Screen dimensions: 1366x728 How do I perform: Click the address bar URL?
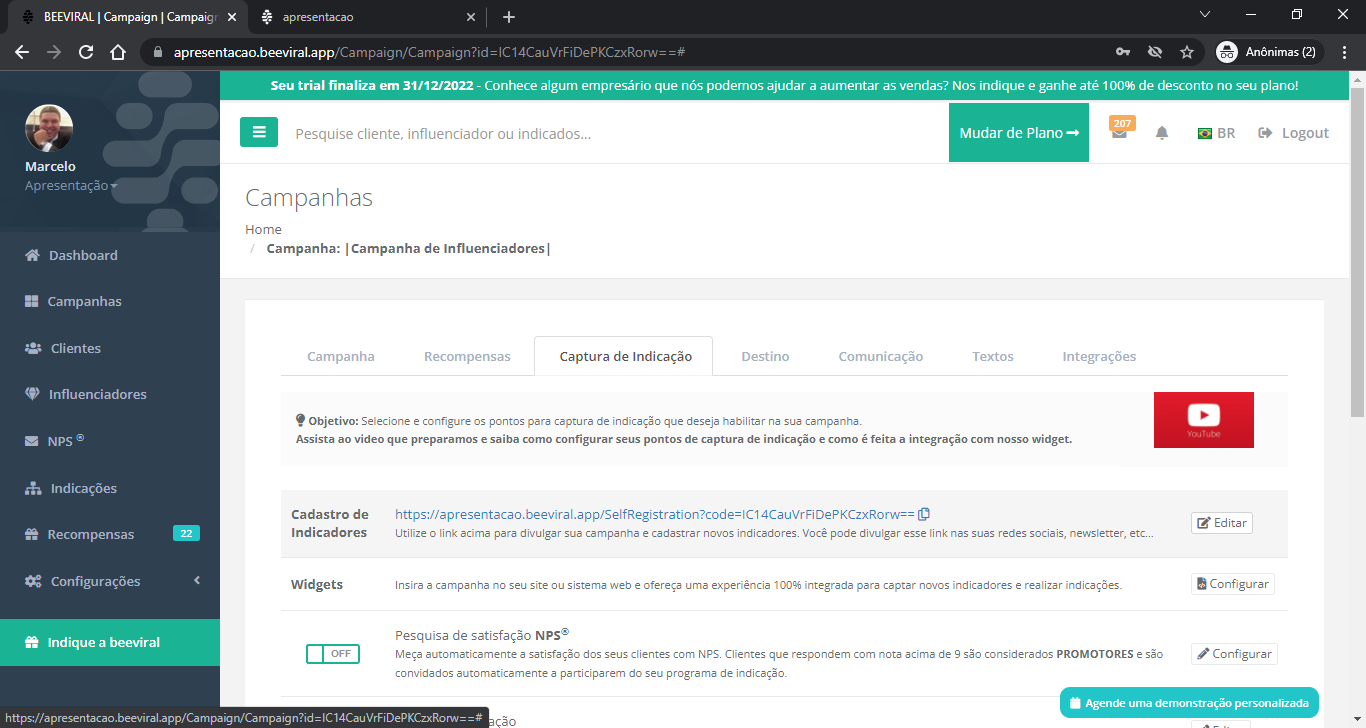click(428, 52)
